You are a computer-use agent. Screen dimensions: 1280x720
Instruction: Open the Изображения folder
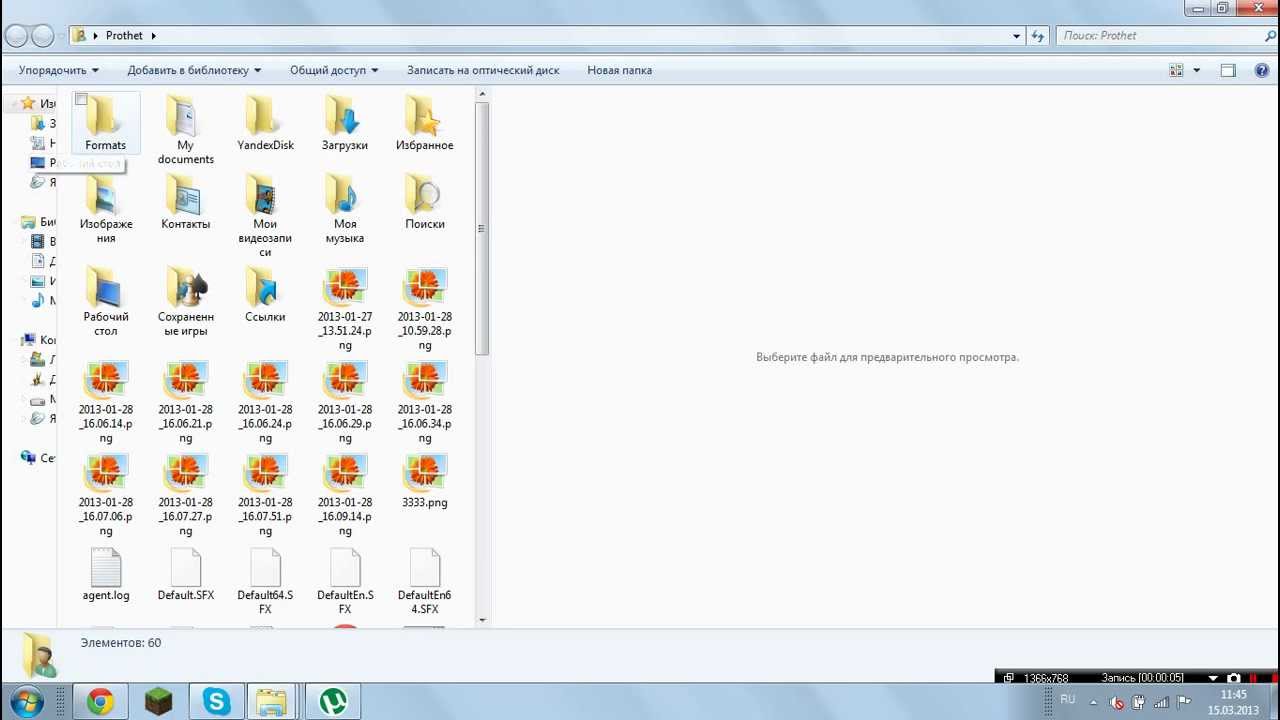(105, 209)
